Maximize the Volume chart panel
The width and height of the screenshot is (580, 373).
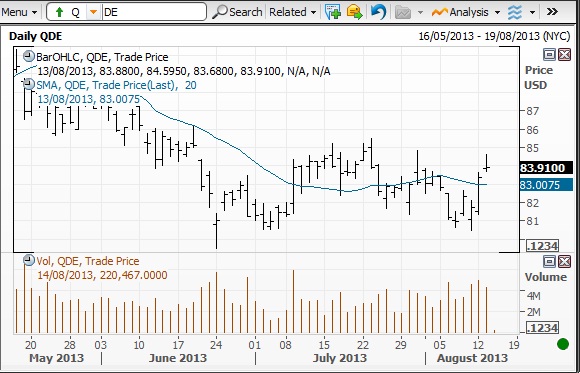(549, 262)
